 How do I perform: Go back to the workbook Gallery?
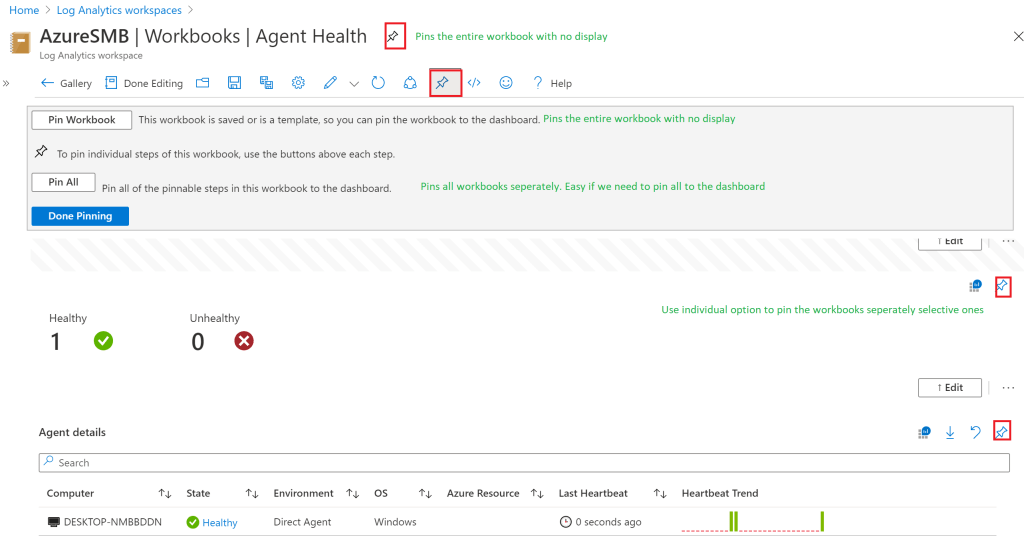pyautogui.click(x=66, y=84)
